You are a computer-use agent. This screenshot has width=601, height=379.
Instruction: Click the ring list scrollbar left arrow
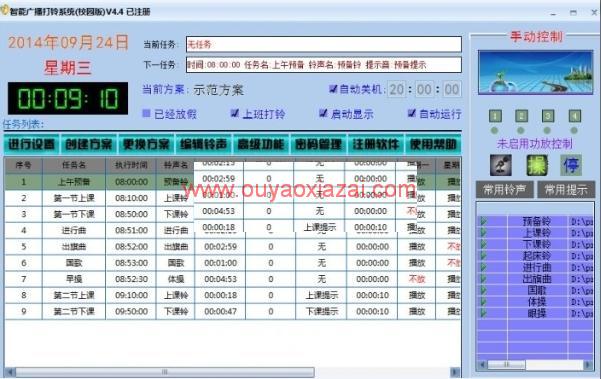pos(482,365)
